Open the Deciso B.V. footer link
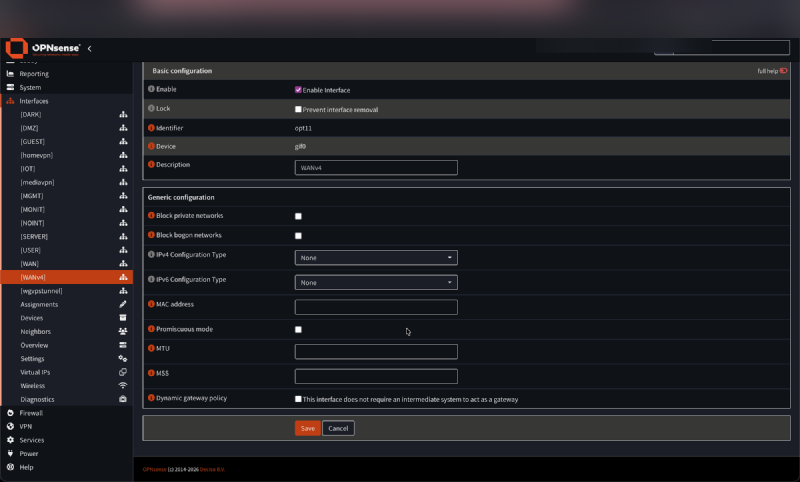Screen dimensions: 800x482 point(212,469)
